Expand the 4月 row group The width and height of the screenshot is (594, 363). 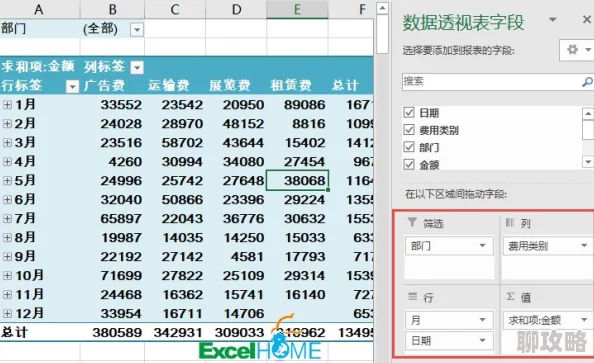tap(7, 161)
